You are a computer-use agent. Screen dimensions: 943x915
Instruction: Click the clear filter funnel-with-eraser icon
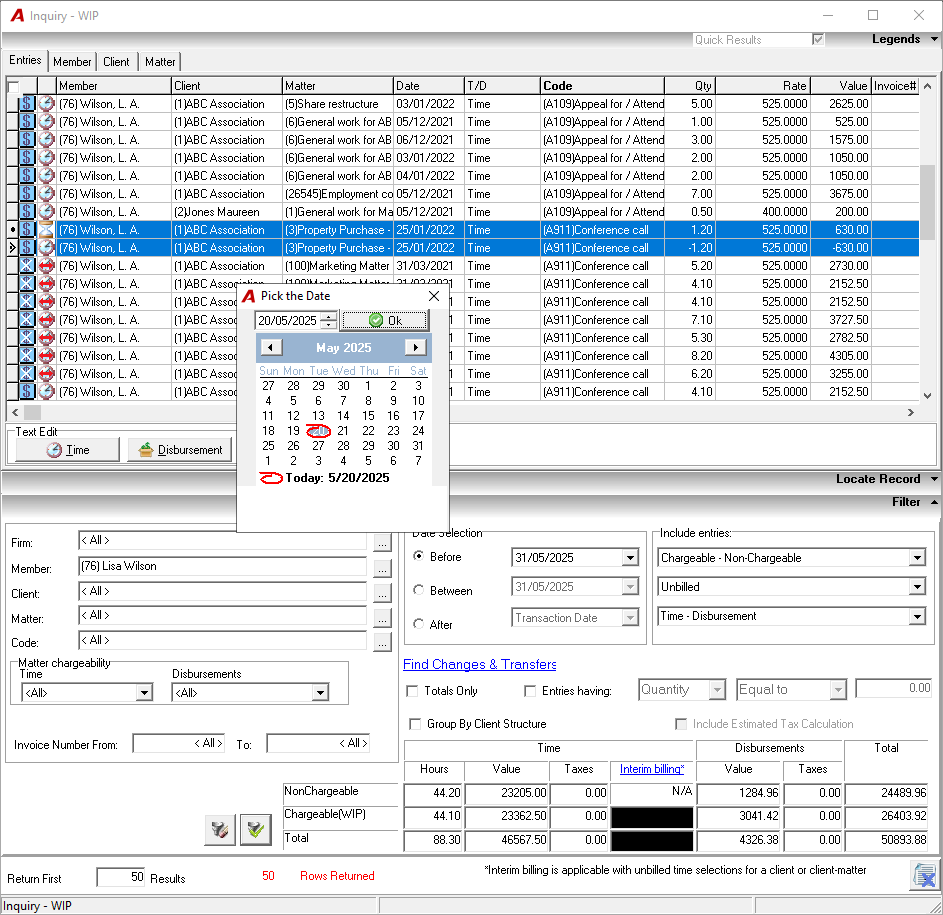coord(220,830)
